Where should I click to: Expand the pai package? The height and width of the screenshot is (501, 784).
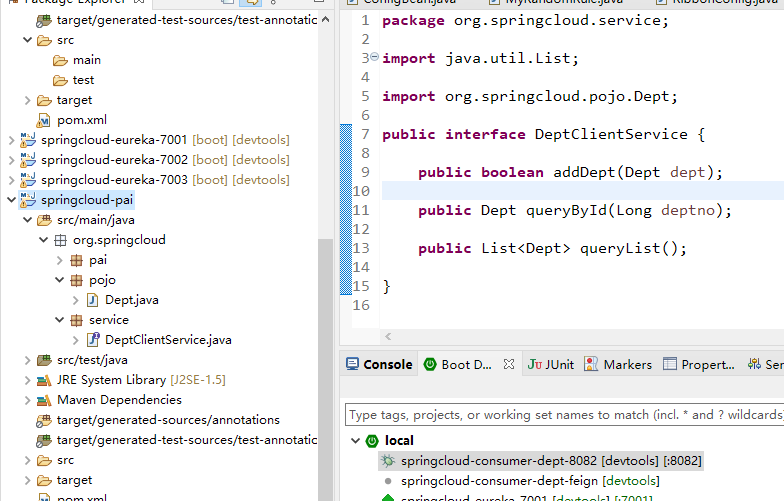click(60, 260)
